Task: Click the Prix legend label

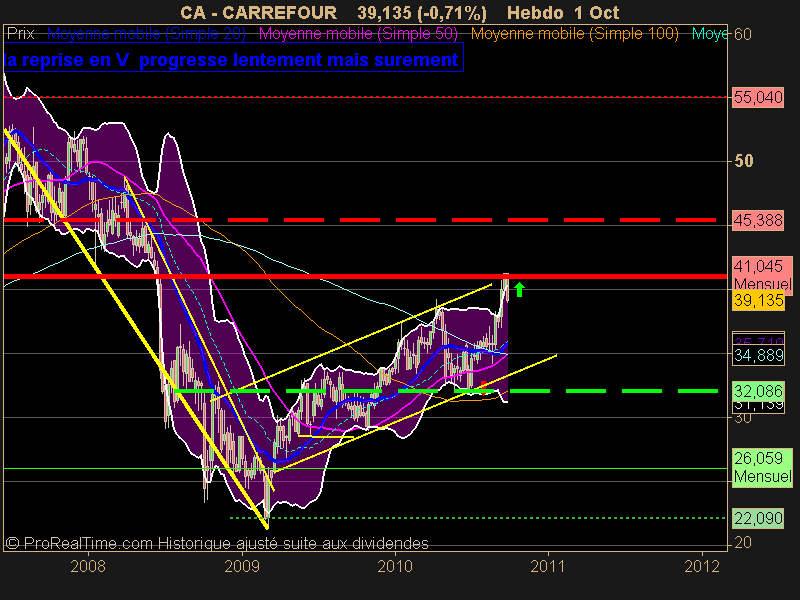Action: [20, 34]
